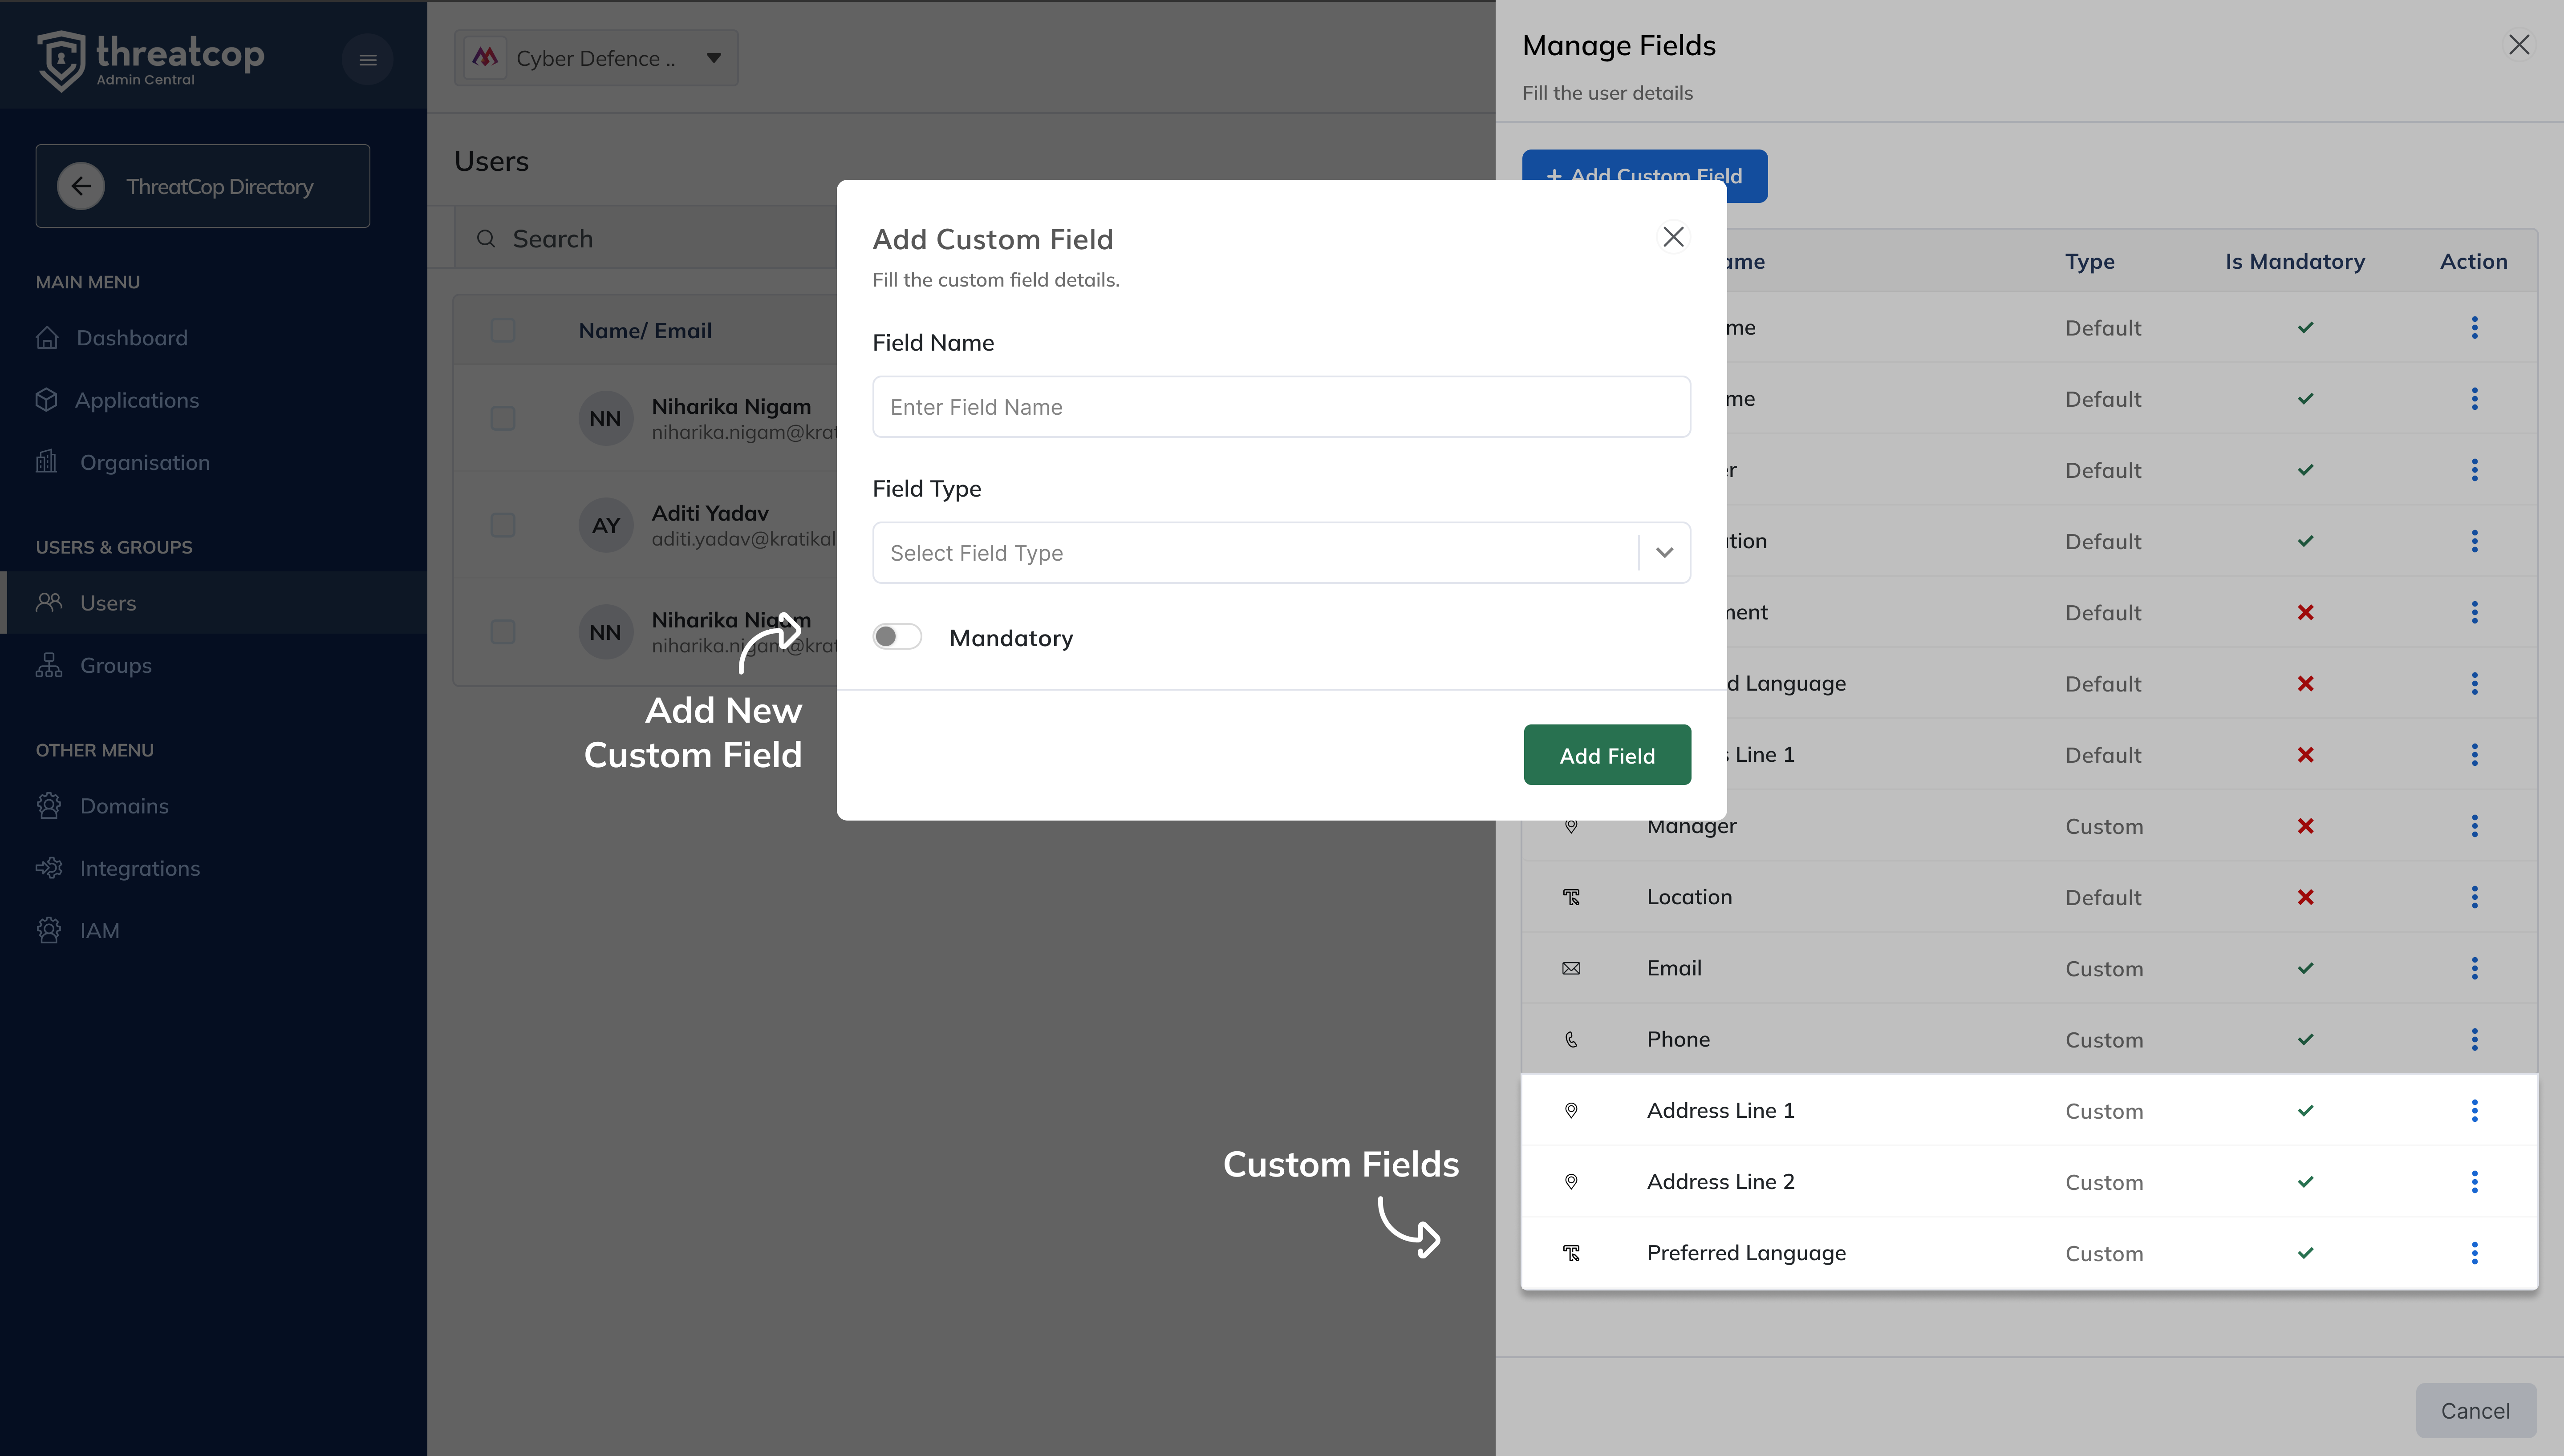Click the Enter Field Name input
This screenshot has height=1456, width=2564.
coord(1281,407)
